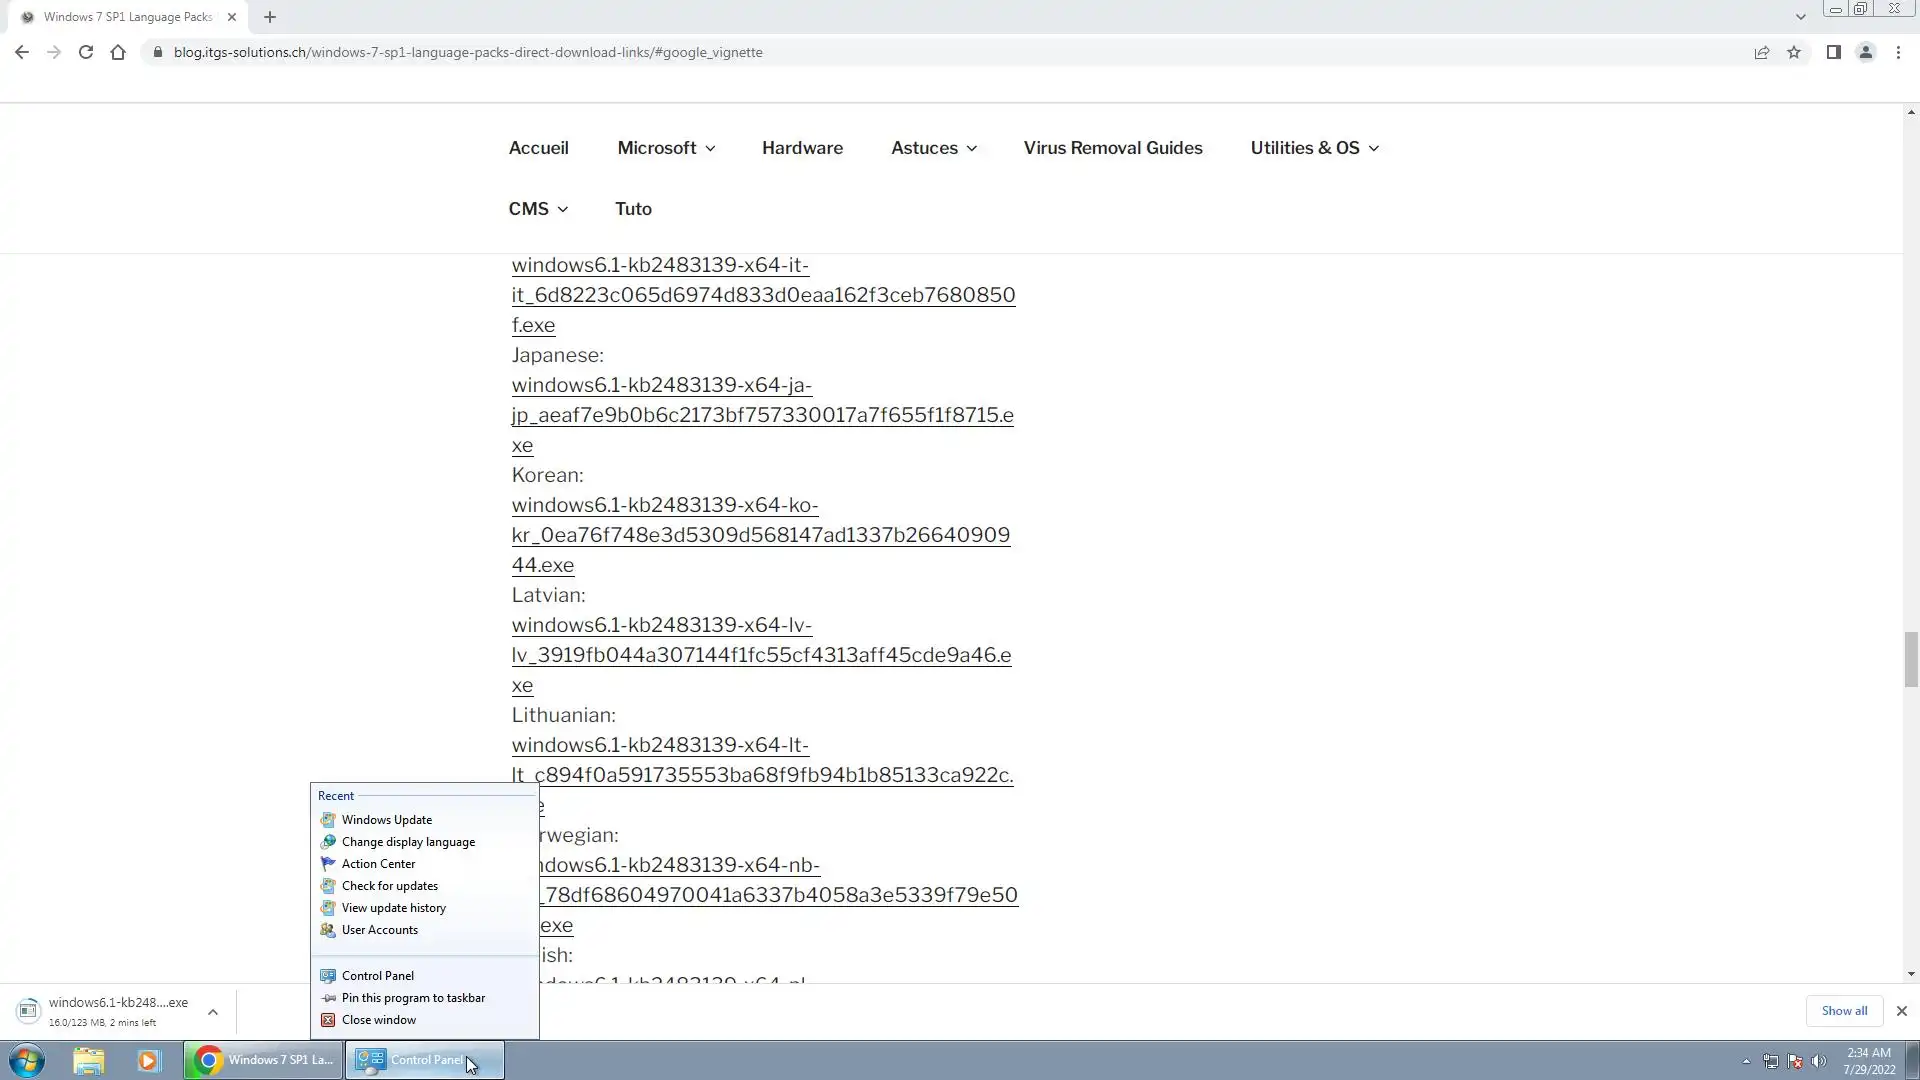
Task: Click the Japanese language pack download link
Action: [x=762, y=414]
